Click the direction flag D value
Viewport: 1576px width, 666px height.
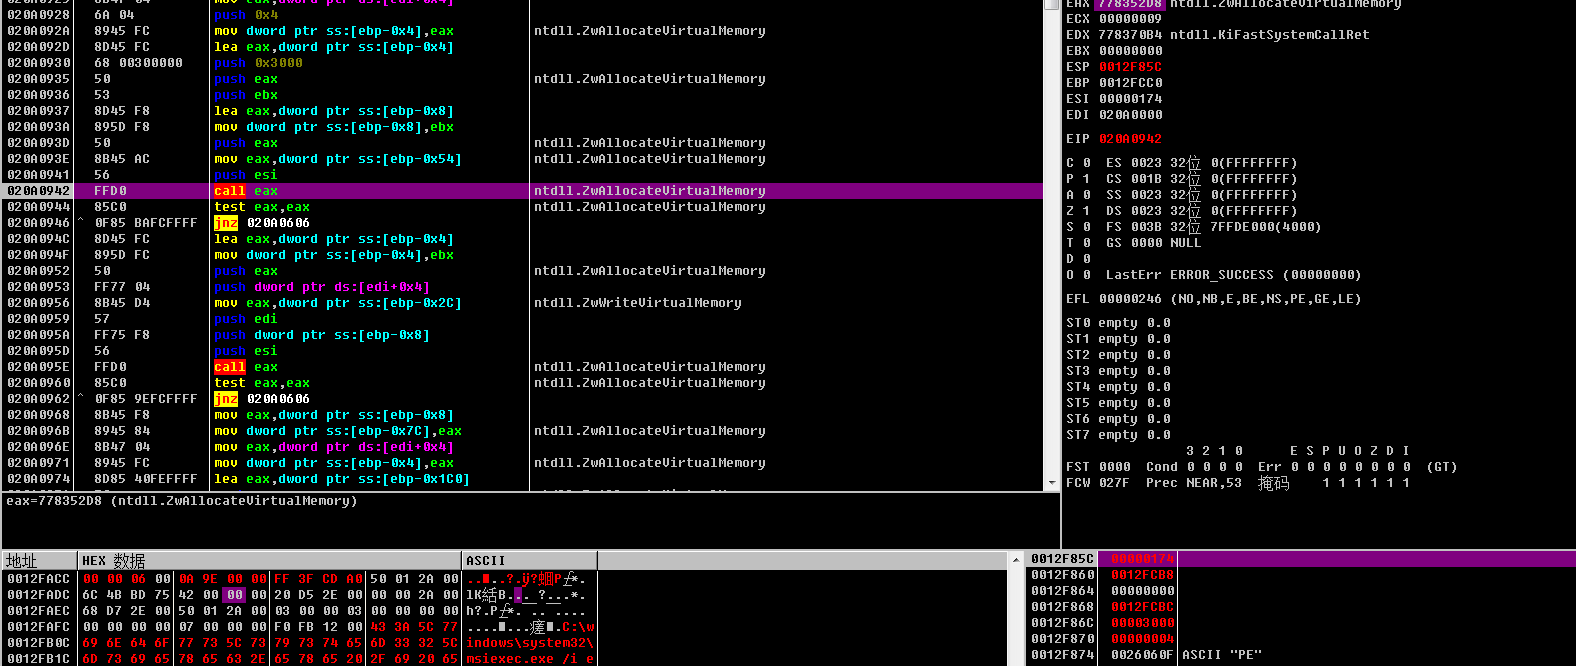[x=1087, y=259]
